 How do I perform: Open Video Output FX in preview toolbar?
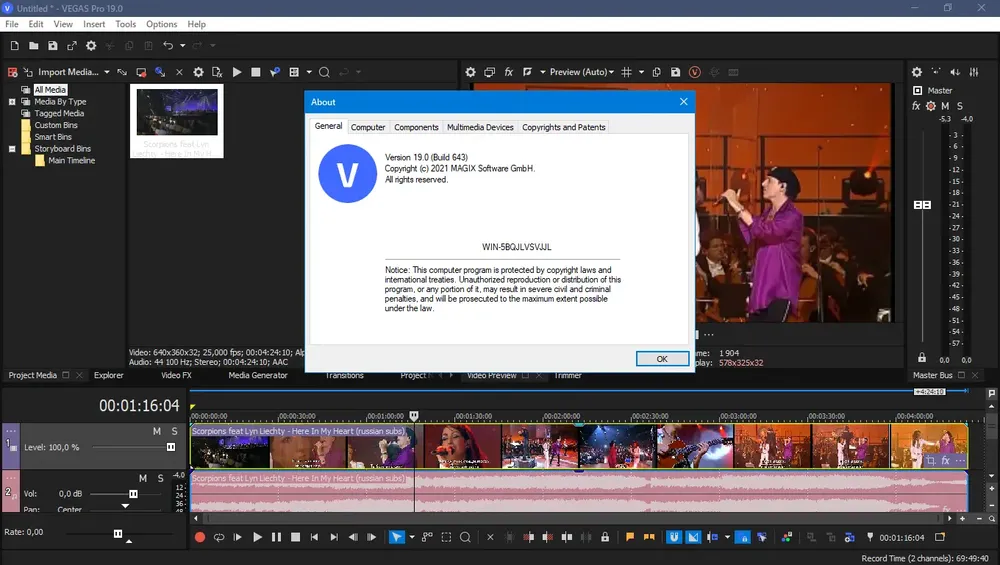tap(509, 72)
